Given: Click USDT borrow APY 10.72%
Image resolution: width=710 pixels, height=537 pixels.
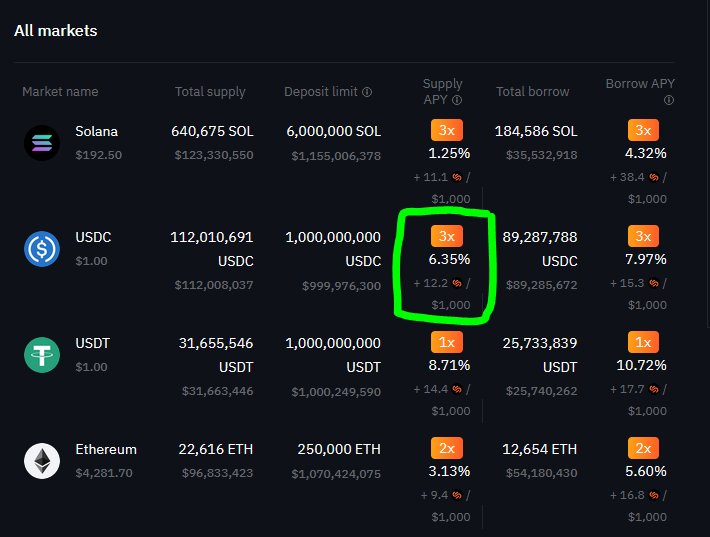Looking at the screenshot, I should [x=642, y=365].
